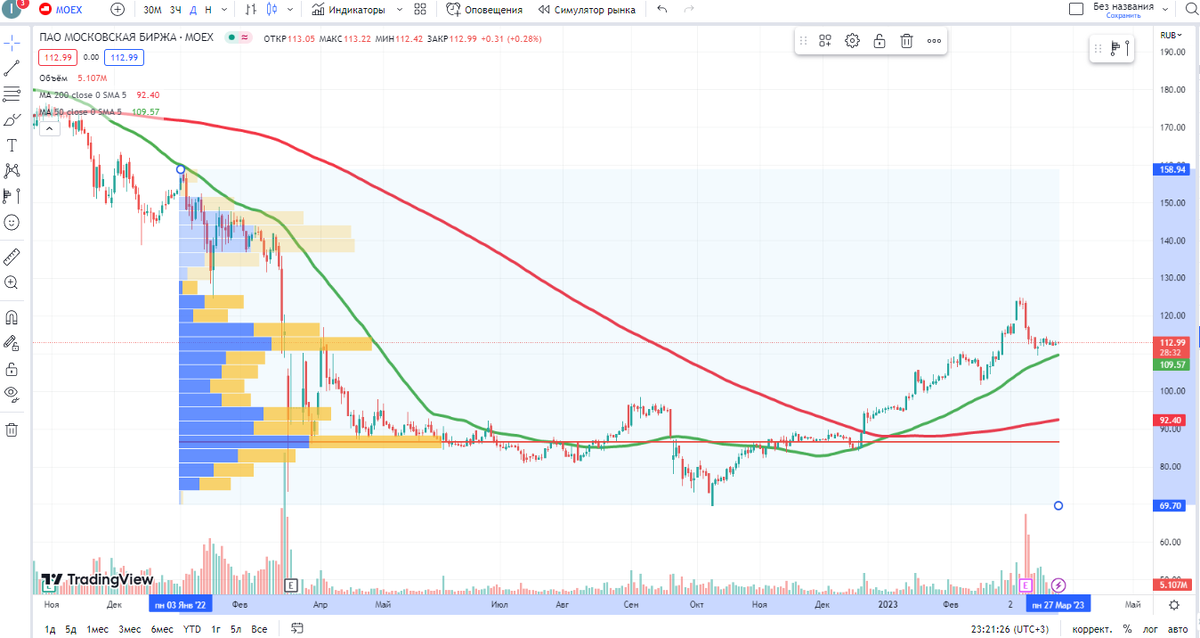Screen dimensions: 1200x638
Task: Select fixed range volume profile favorite tool
Action: [1121, 48]
